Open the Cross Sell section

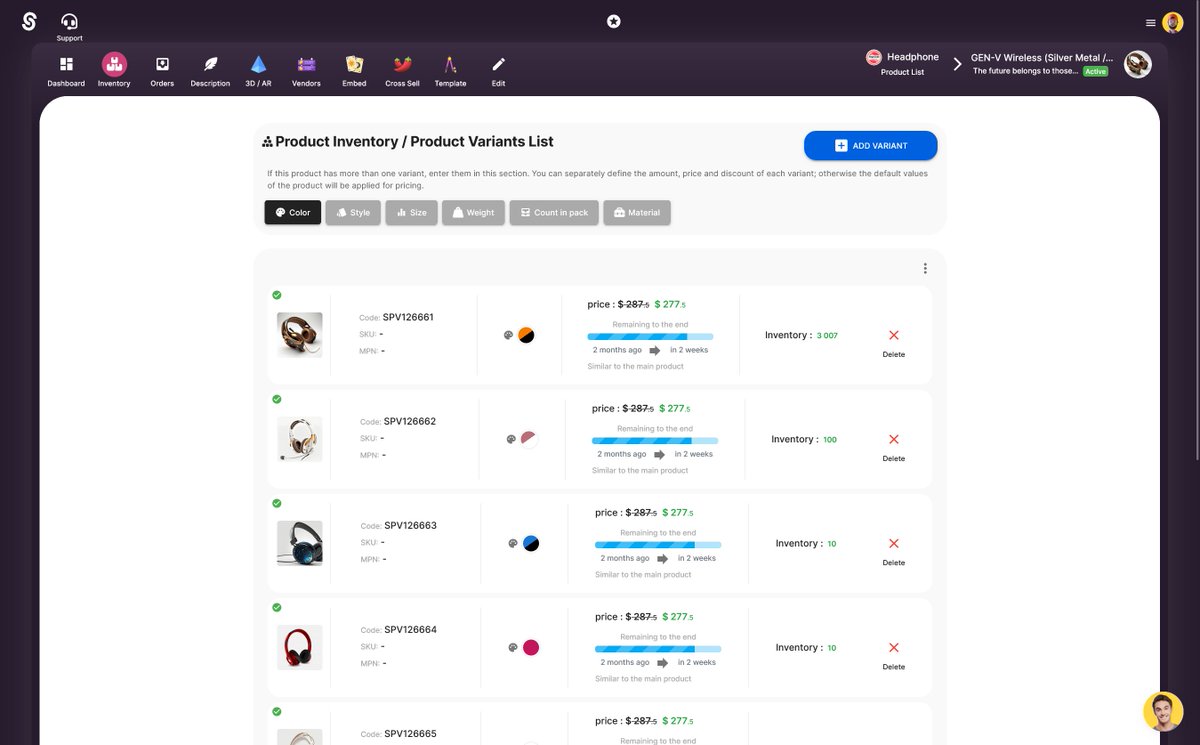[402, 70]
